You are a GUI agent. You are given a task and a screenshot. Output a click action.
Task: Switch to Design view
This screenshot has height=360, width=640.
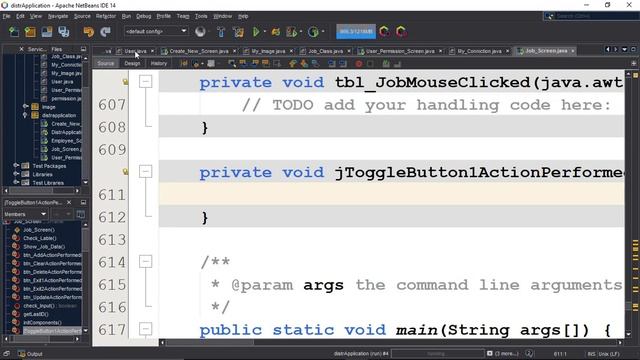[132, 63]
